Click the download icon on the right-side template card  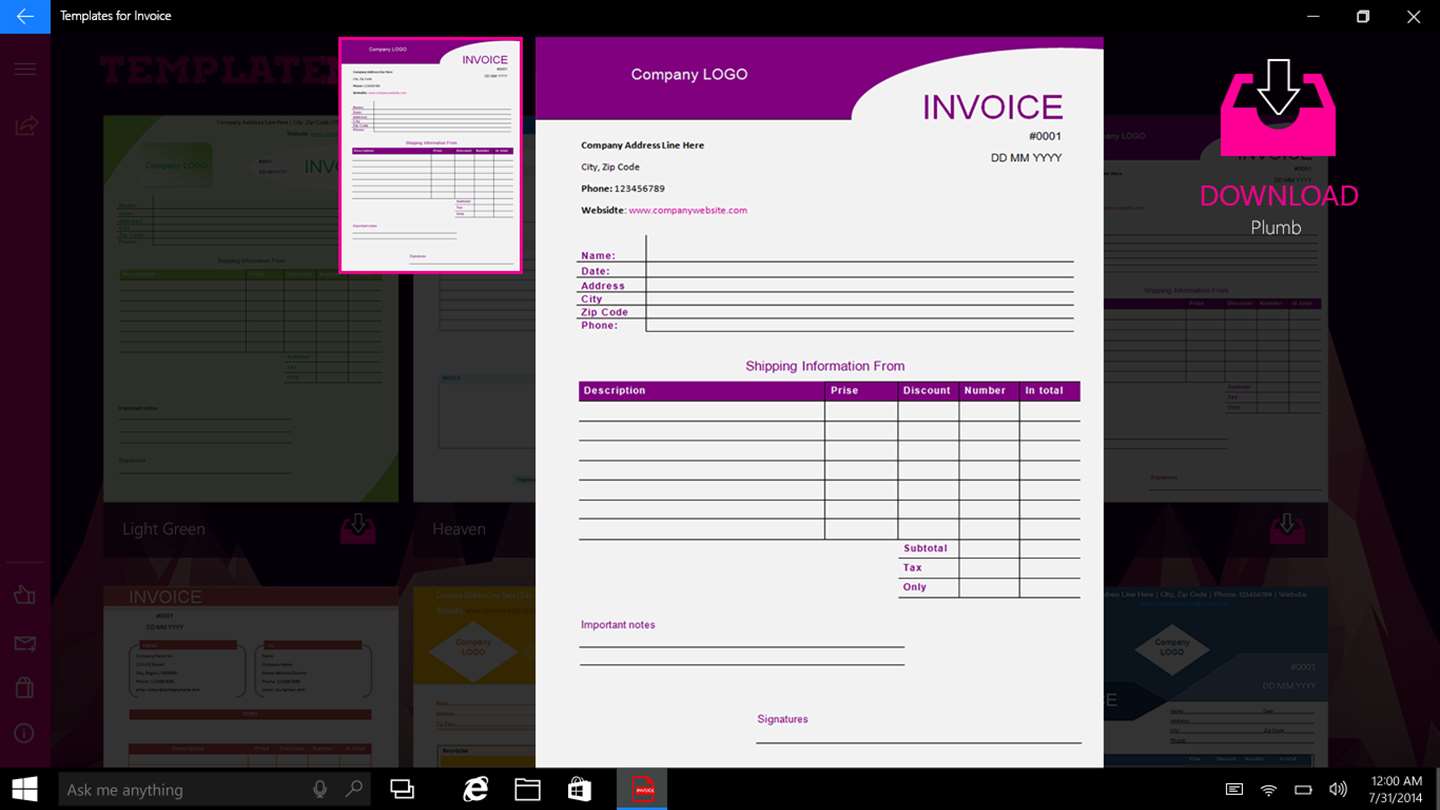[x=1287, y=528]
